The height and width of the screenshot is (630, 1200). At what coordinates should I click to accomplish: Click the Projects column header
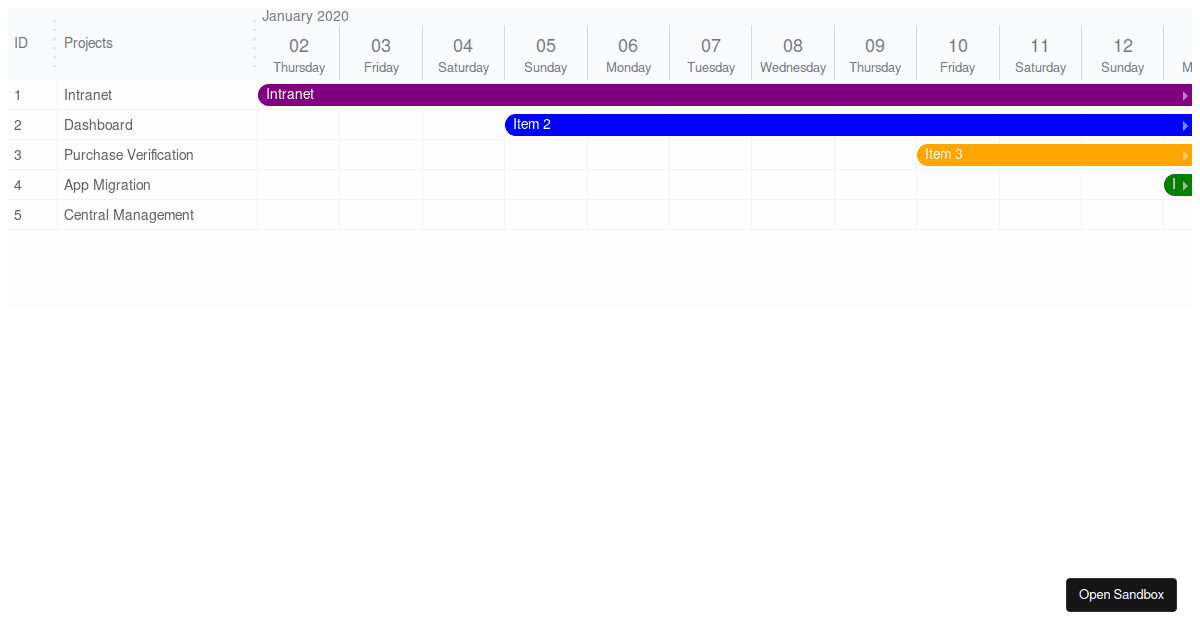click(88, 43)
